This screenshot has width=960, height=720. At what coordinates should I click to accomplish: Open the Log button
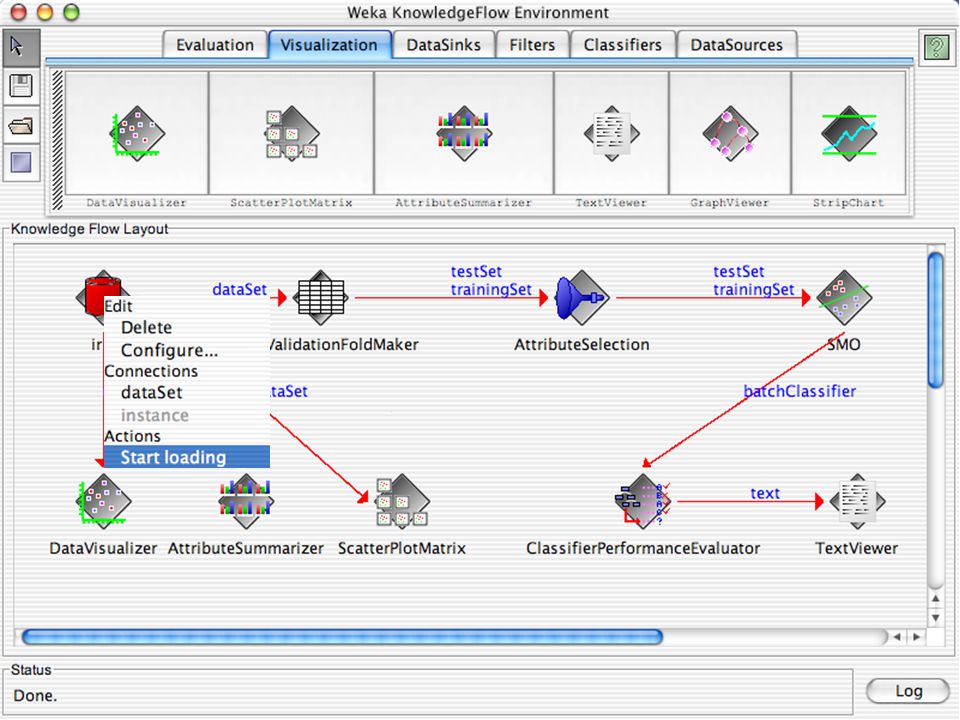click(x=909, y=691)
